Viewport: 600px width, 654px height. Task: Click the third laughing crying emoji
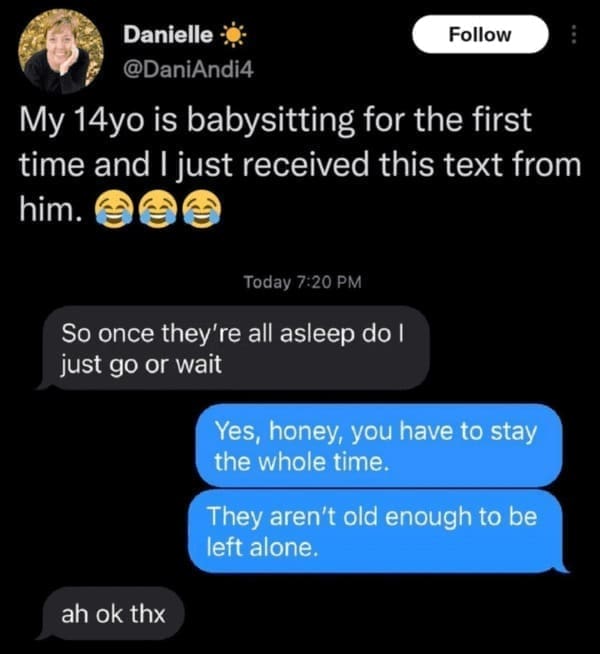point(202,208)
